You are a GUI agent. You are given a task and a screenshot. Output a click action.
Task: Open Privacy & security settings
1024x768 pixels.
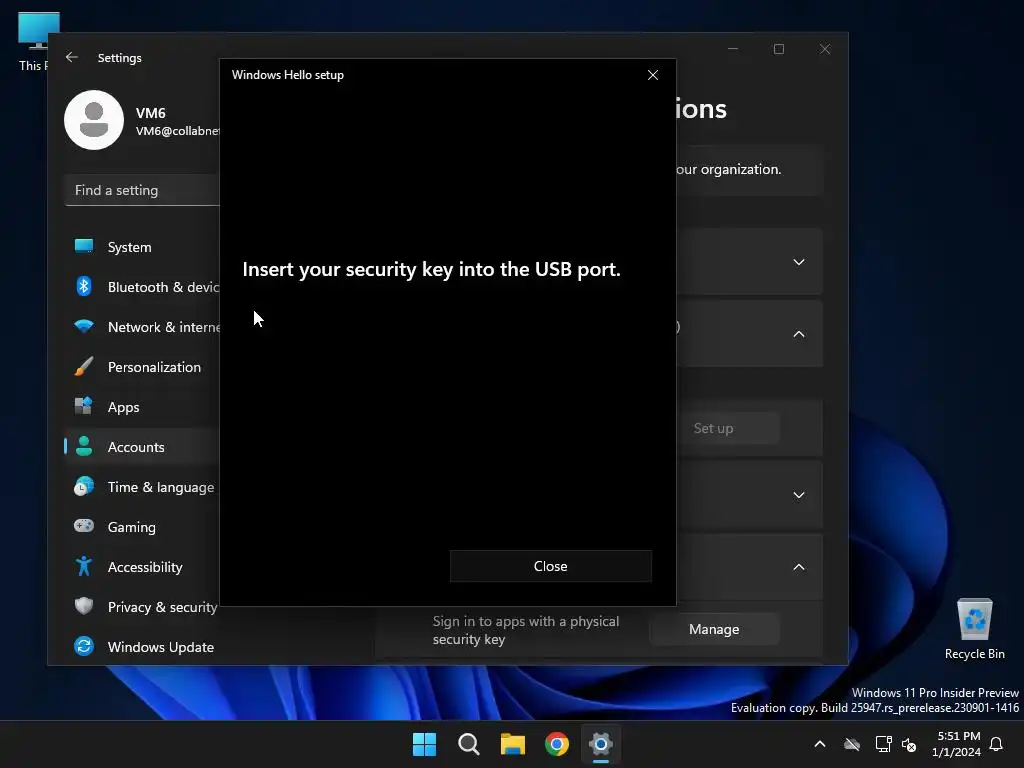pos(142,607)
